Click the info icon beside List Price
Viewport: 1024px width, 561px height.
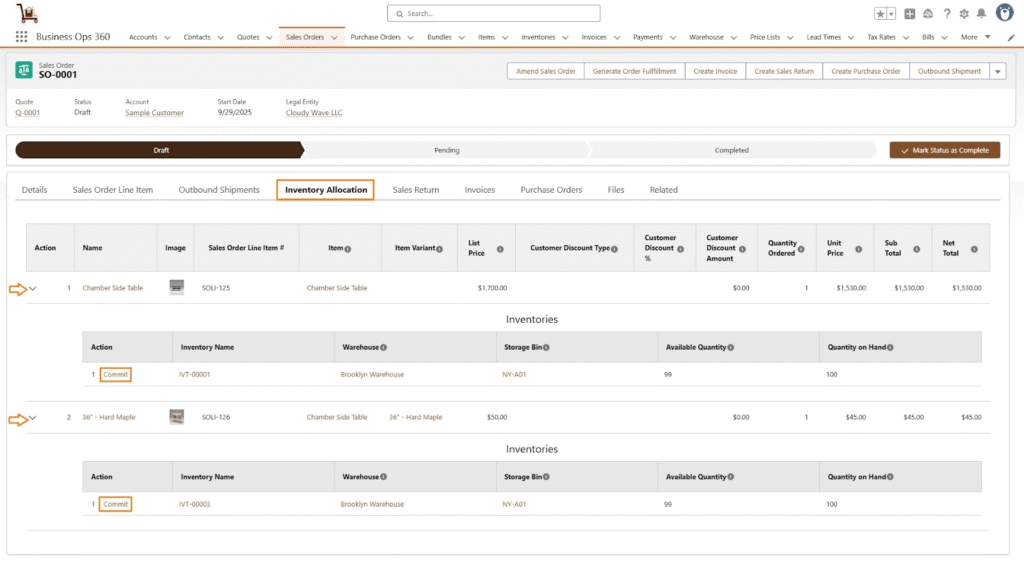[x=500, y=248]
